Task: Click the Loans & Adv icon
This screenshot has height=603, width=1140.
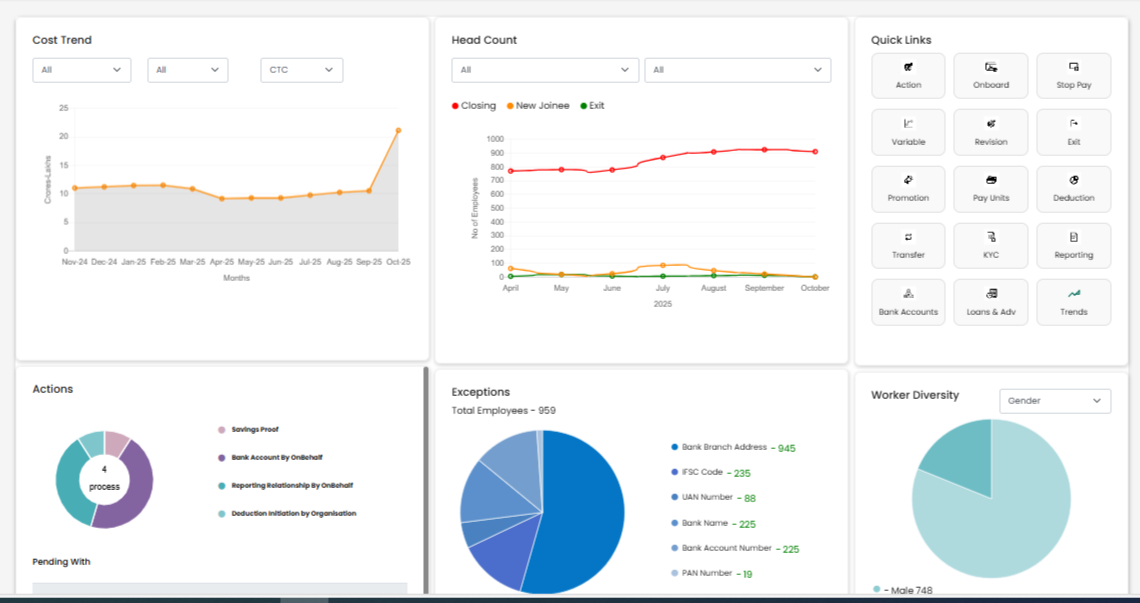Action: click(x=991, y=302)
